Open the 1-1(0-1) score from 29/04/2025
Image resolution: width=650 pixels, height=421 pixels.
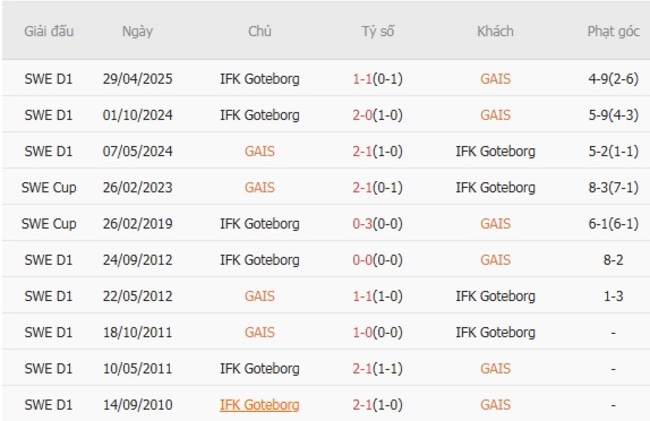(x=378, y=78)
